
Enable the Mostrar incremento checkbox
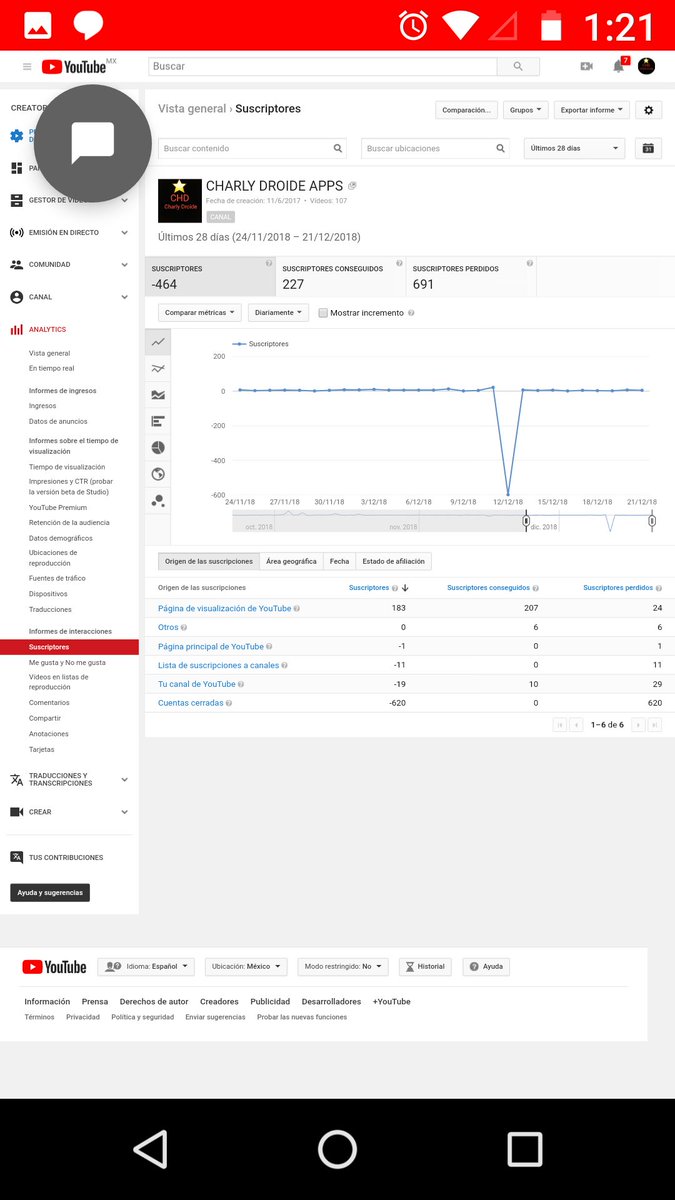point(323,313)
